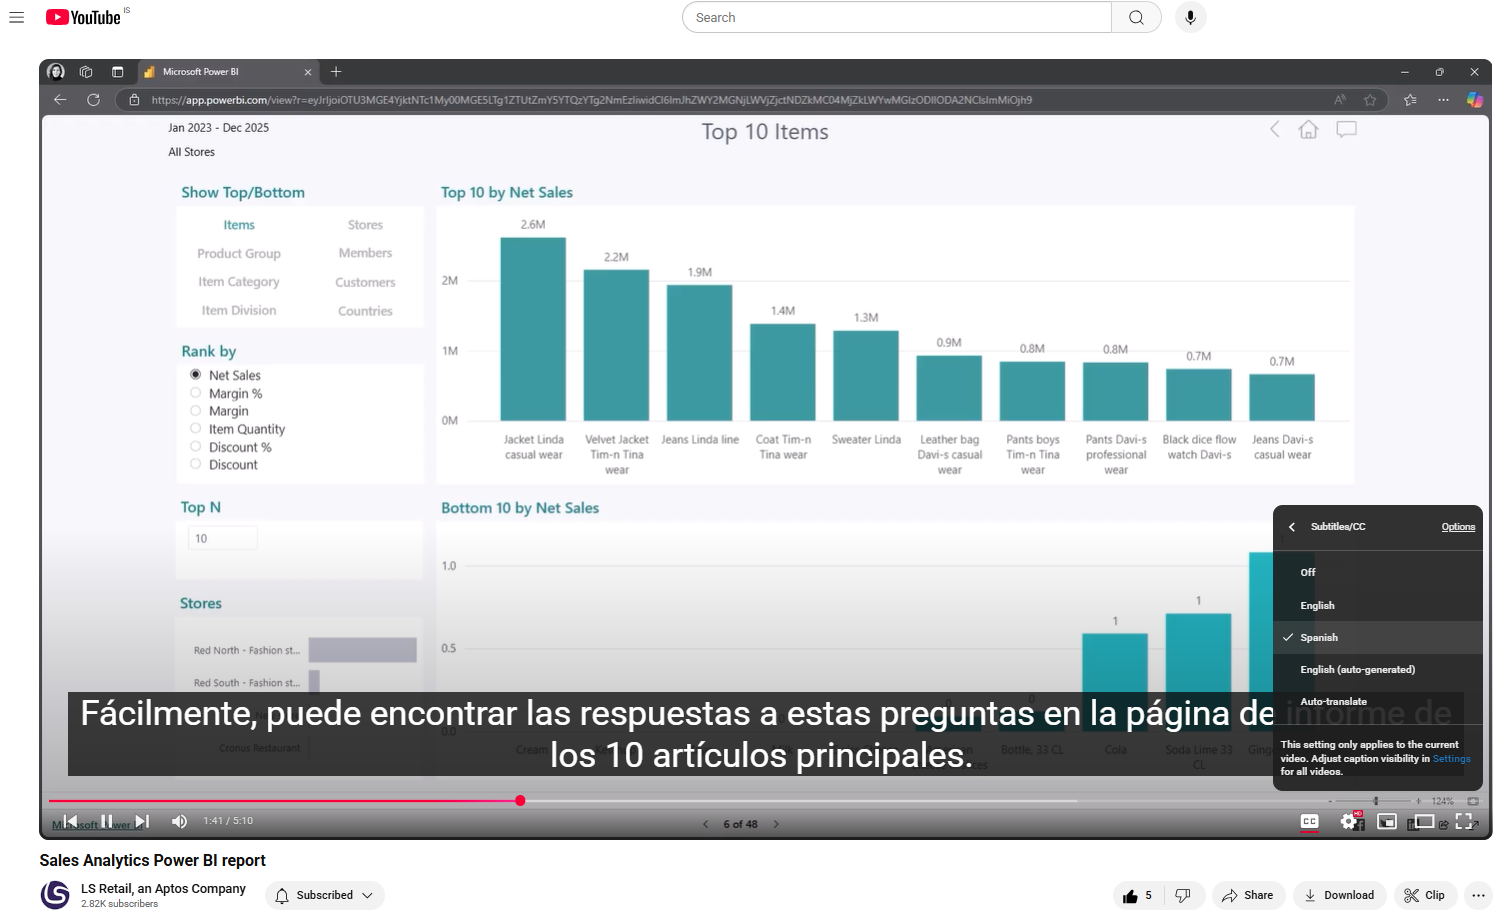1508x922 pixels.
Task: Open the YouTube guide hamburger menu
Action: coord(16,18)
